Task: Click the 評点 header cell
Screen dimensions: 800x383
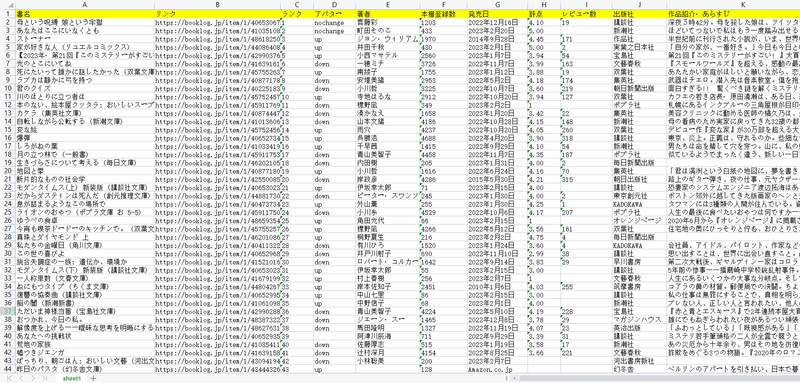Action: point(544,14)
